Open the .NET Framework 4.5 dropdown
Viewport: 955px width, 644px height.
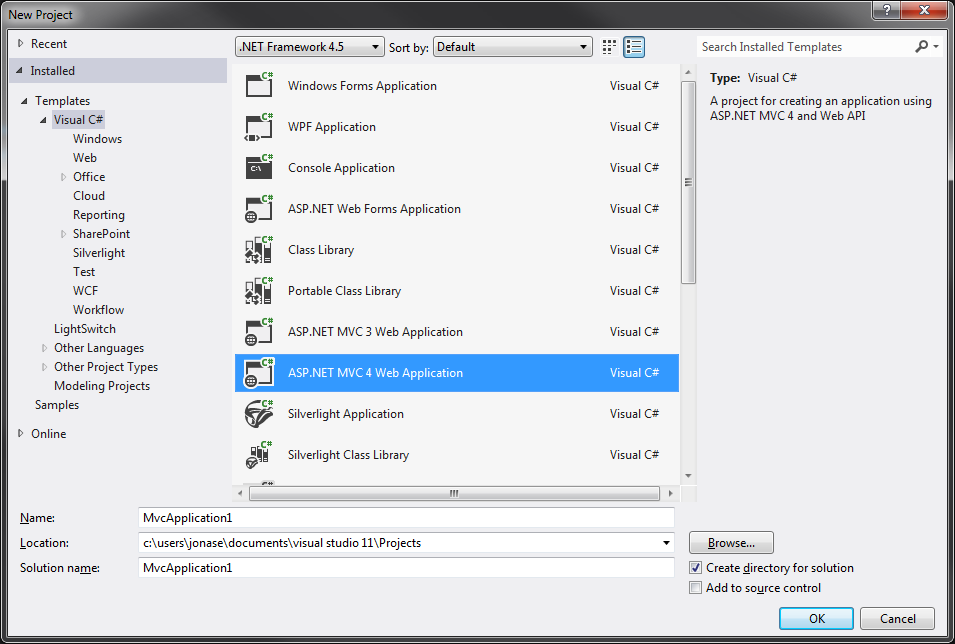pyautogui.click(x=372, y=46)
